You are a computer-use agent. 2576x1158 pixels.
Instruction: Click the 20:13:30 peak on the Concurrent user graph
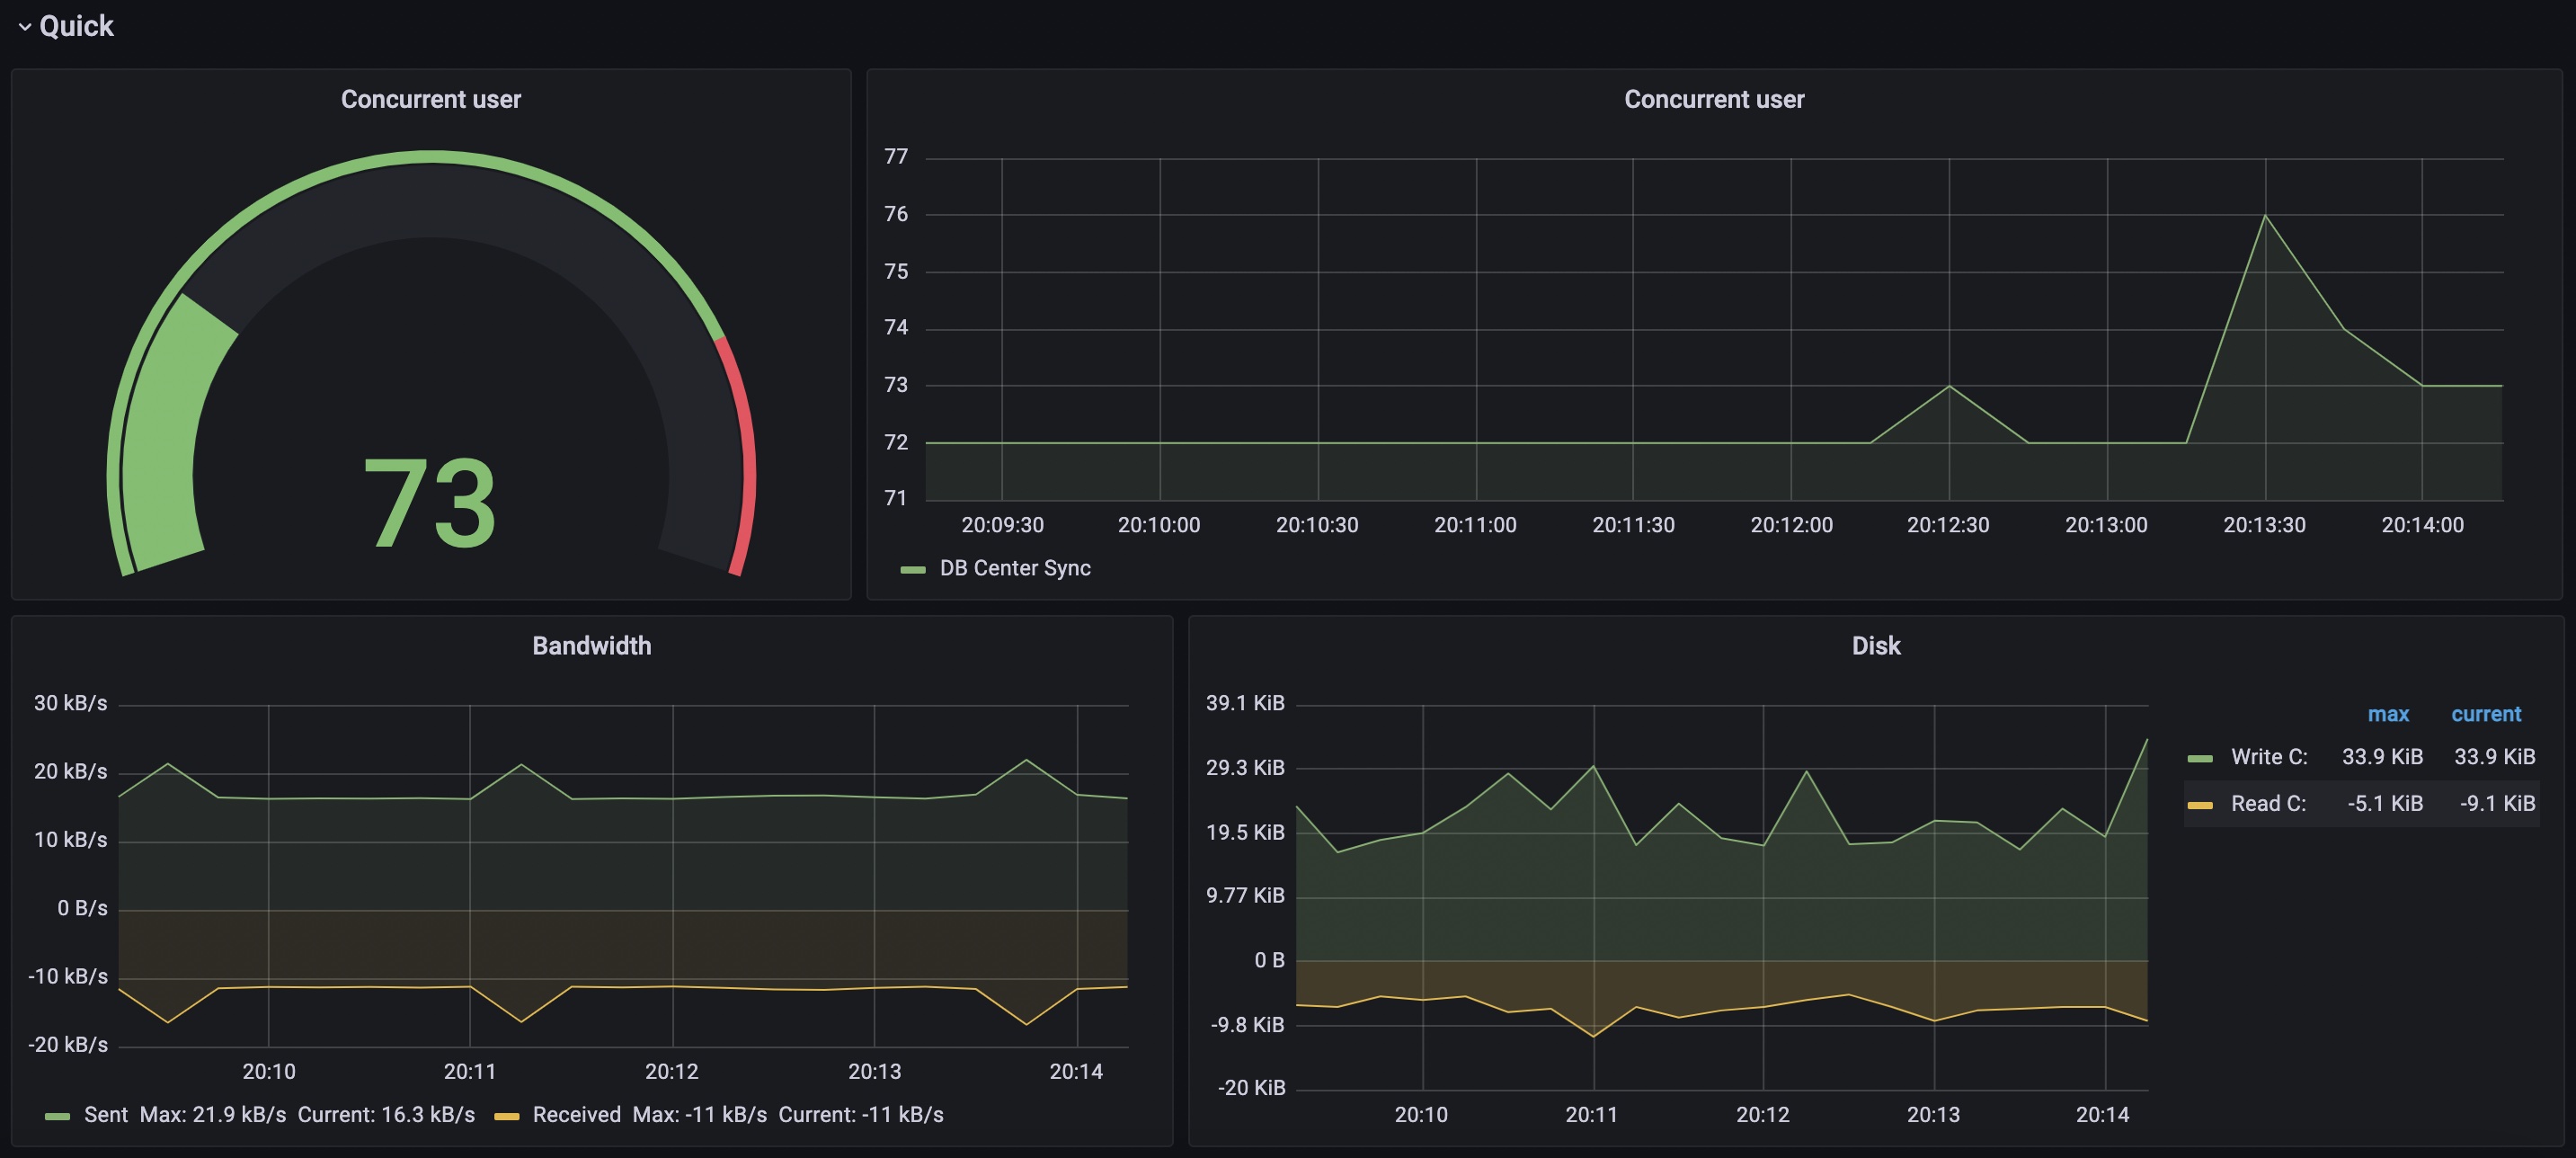tap(2264, 215)
